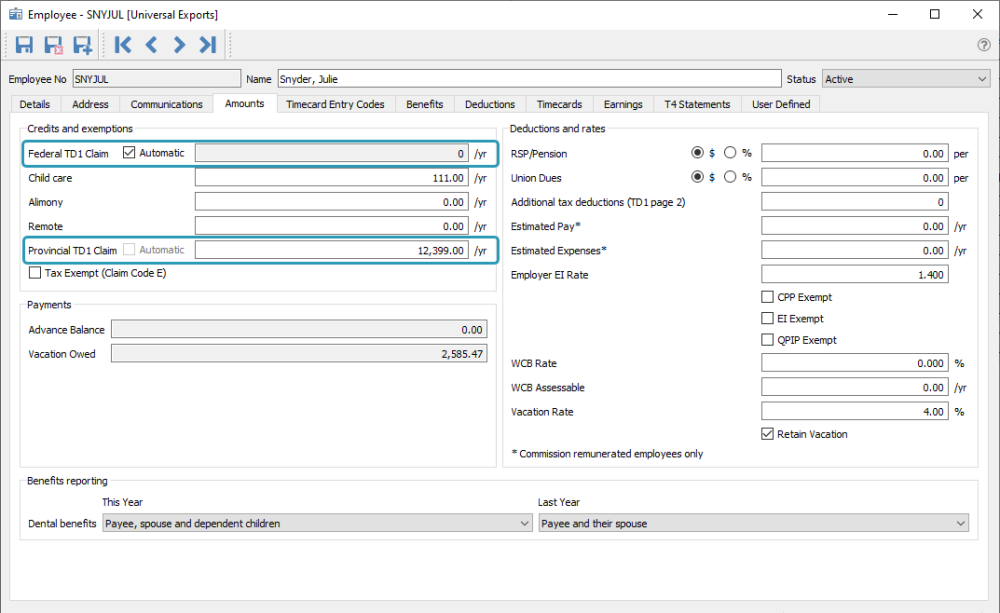Click the Vacation Rate input field

point(855,412)
